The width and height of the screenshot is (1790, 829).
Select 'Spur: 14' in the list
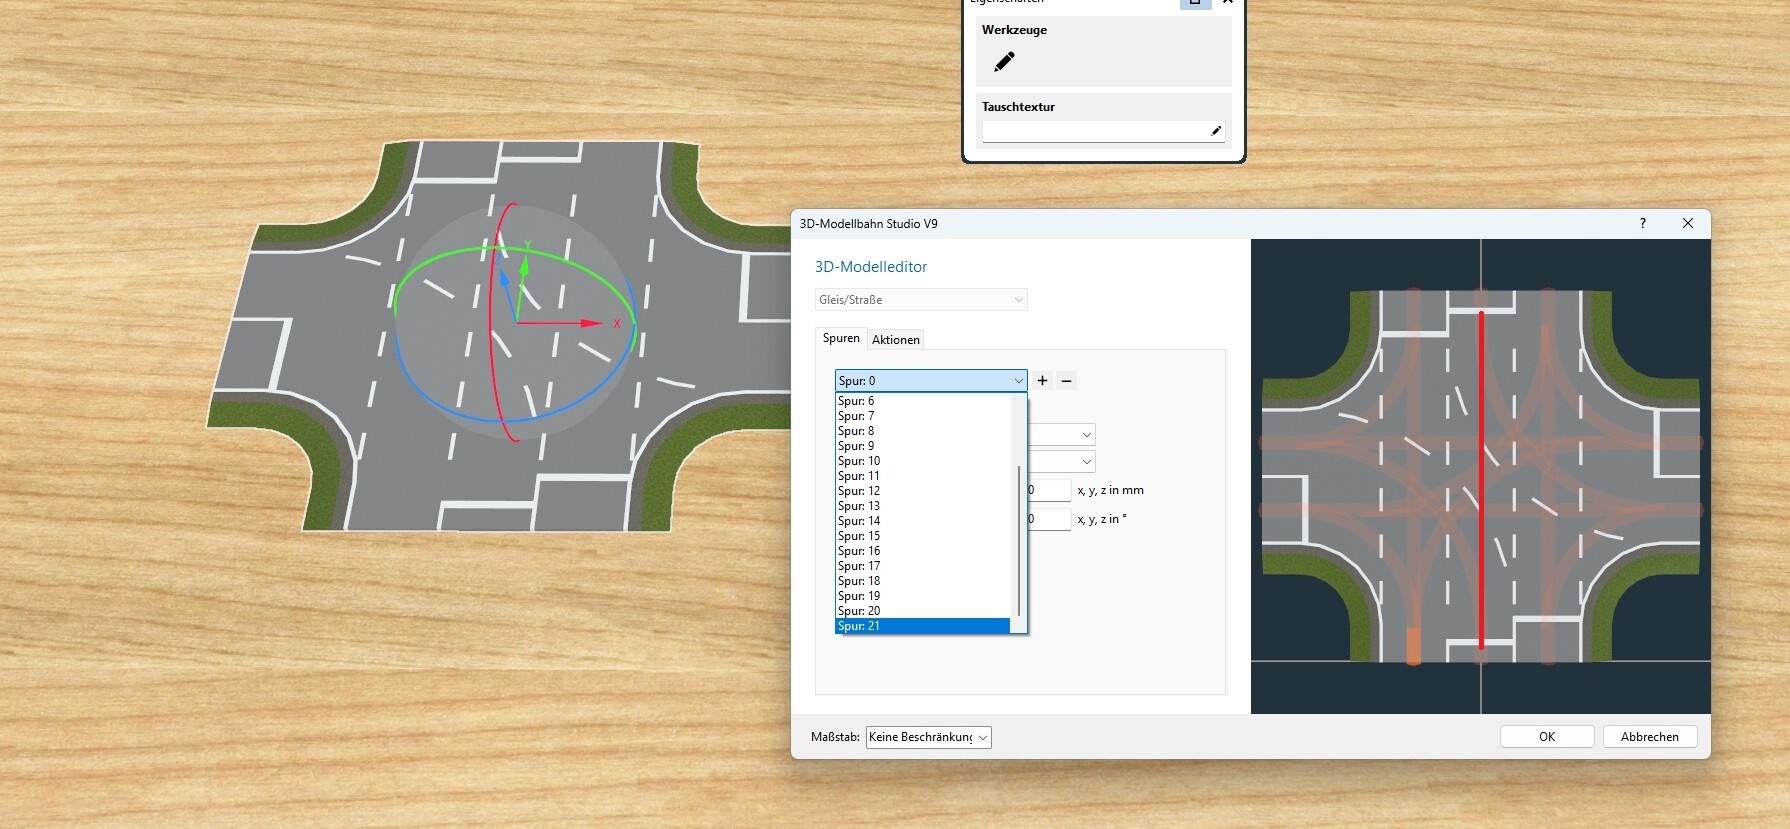(x=923, y=521)
